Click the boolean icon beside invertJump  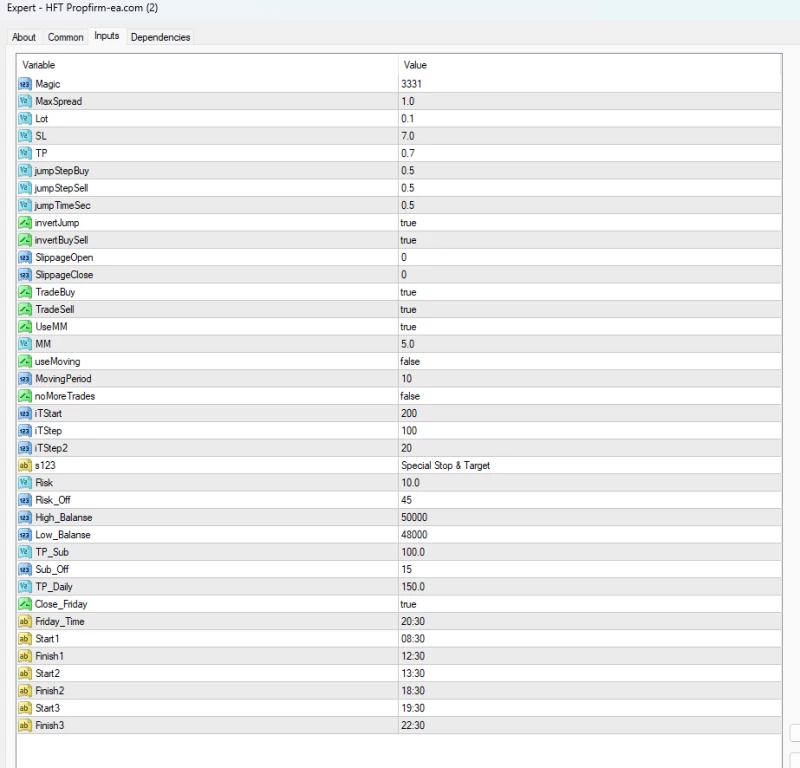click(25, 223)
